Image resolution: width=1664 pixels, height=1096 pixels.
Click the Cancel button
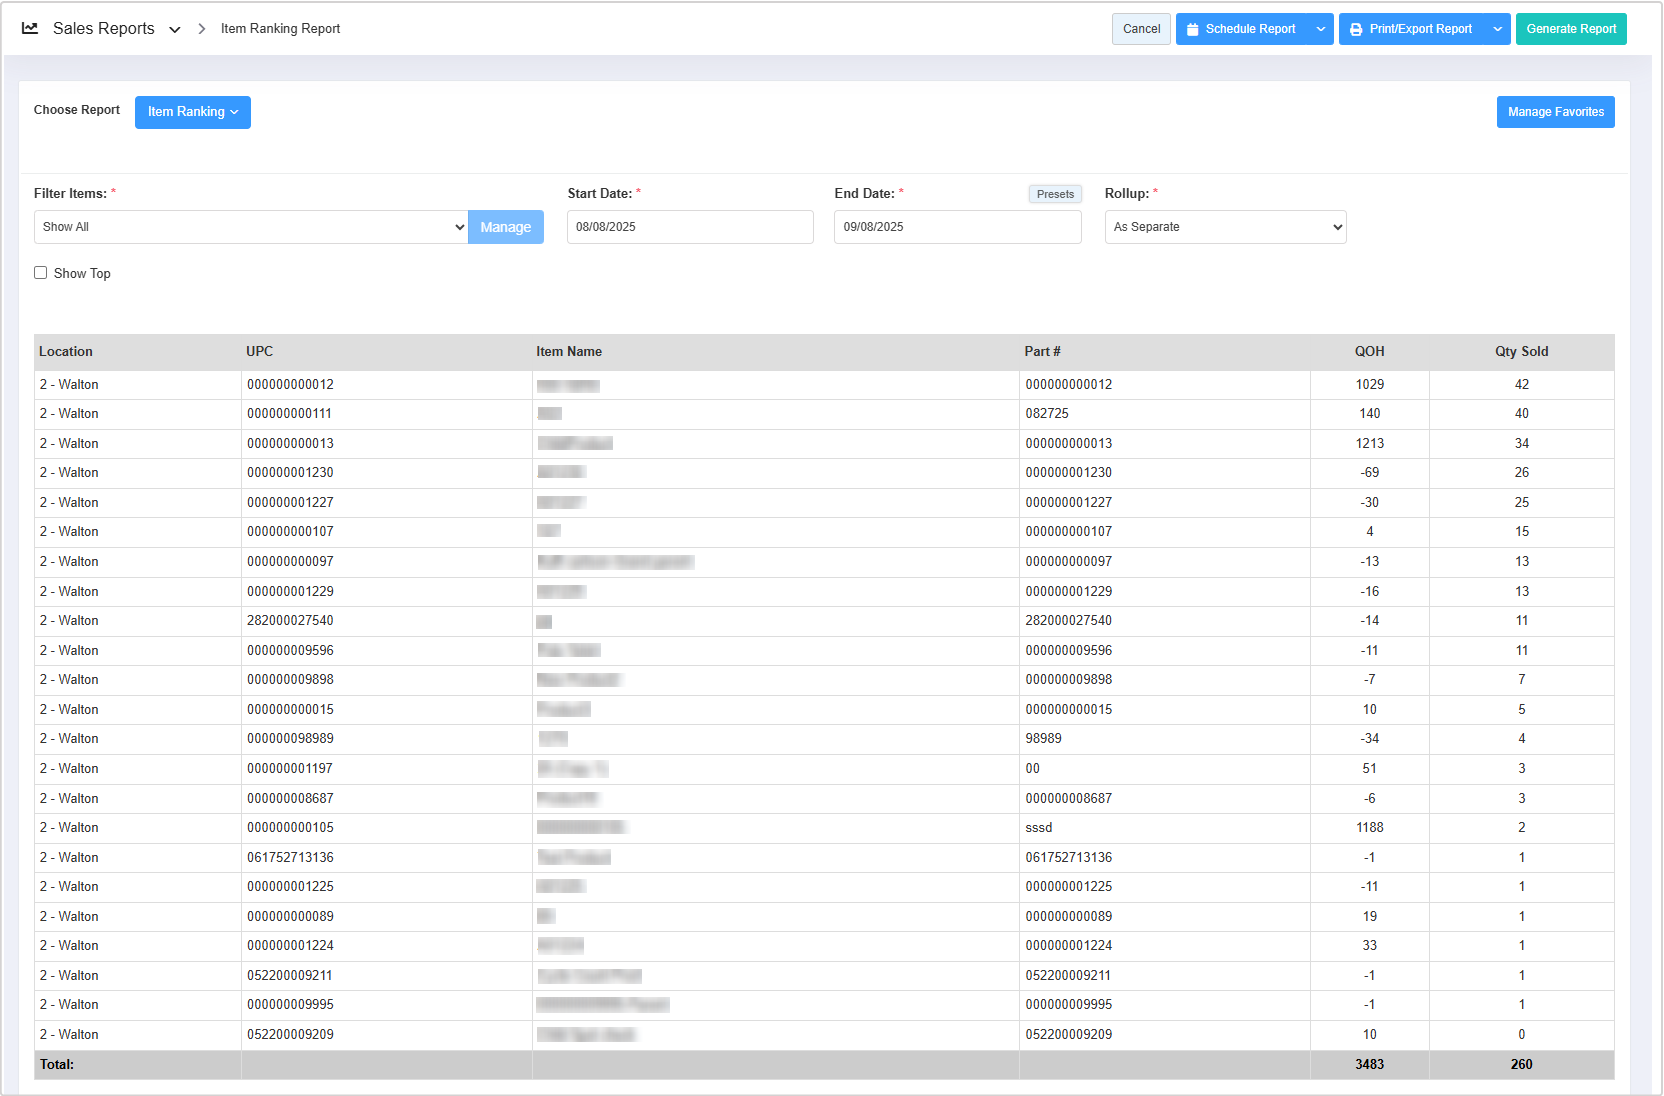click(x=1141, y=29)
